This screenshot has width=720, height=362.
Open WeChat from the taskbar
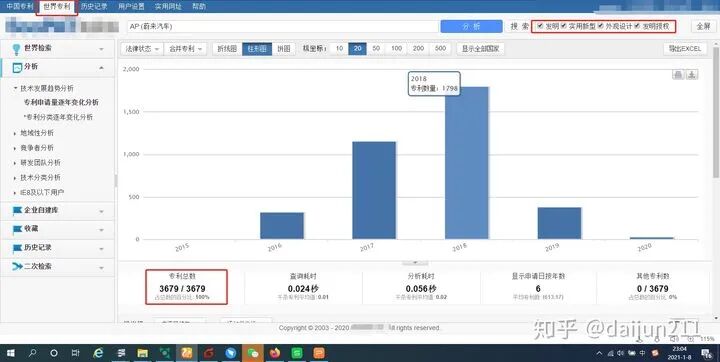pyautogui.click(x=253, y=353)
